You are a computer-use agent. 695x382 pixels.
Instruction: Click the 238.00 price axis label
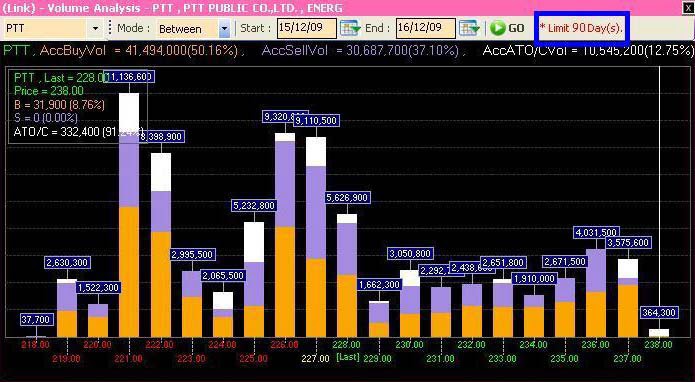[x=658, y=344]
